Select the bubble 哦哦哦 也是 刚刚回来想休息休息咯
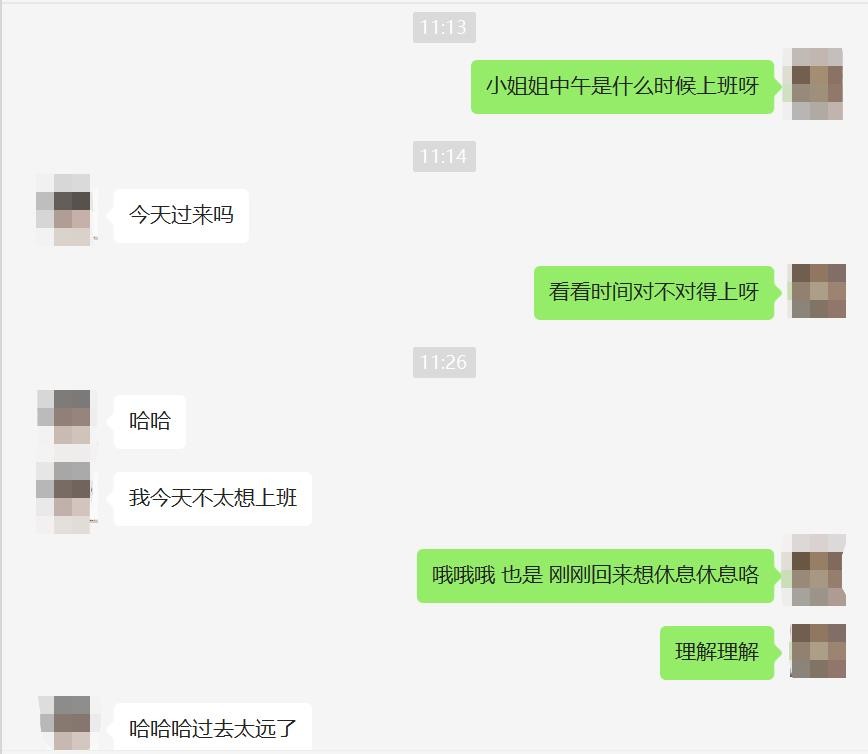 (x=596, y=576)
